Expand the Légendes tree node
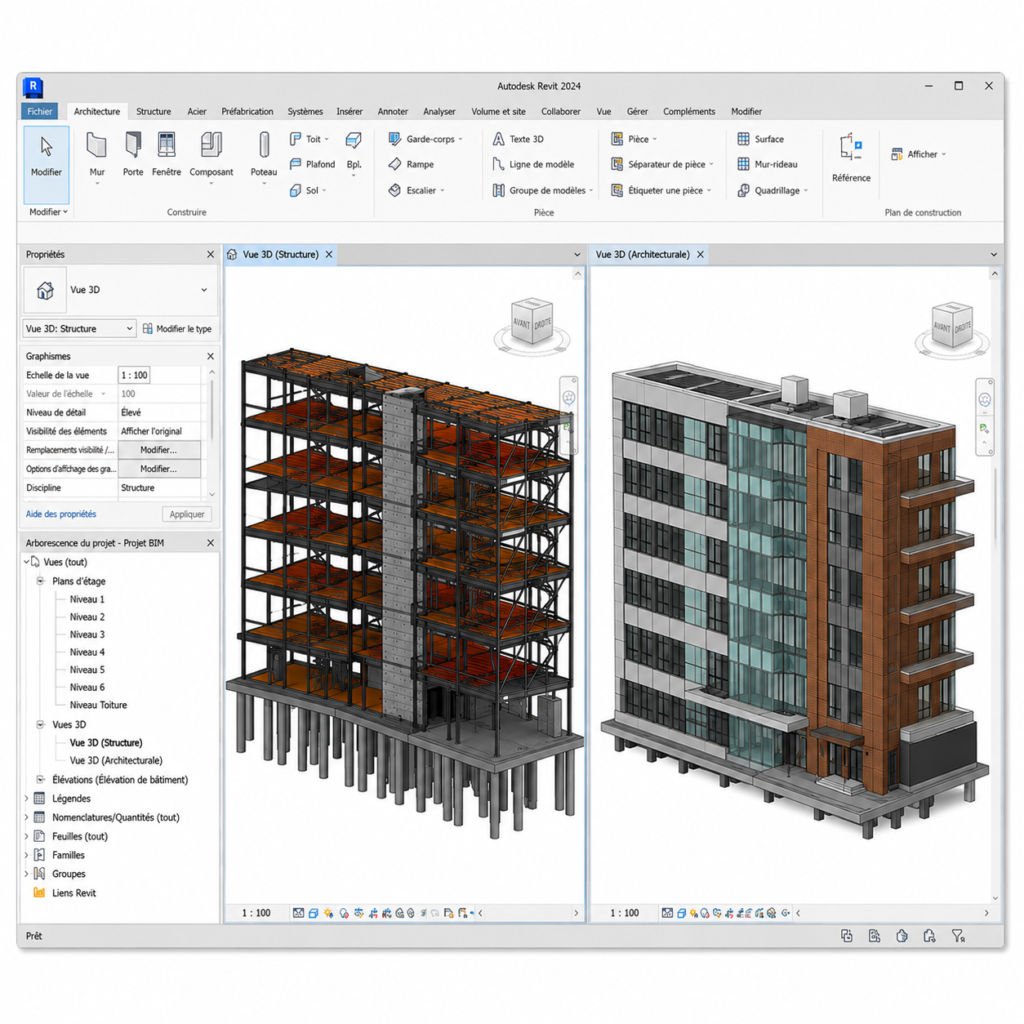The width and height of the screenshot is (1024, 1024). (x=27, y=798)
